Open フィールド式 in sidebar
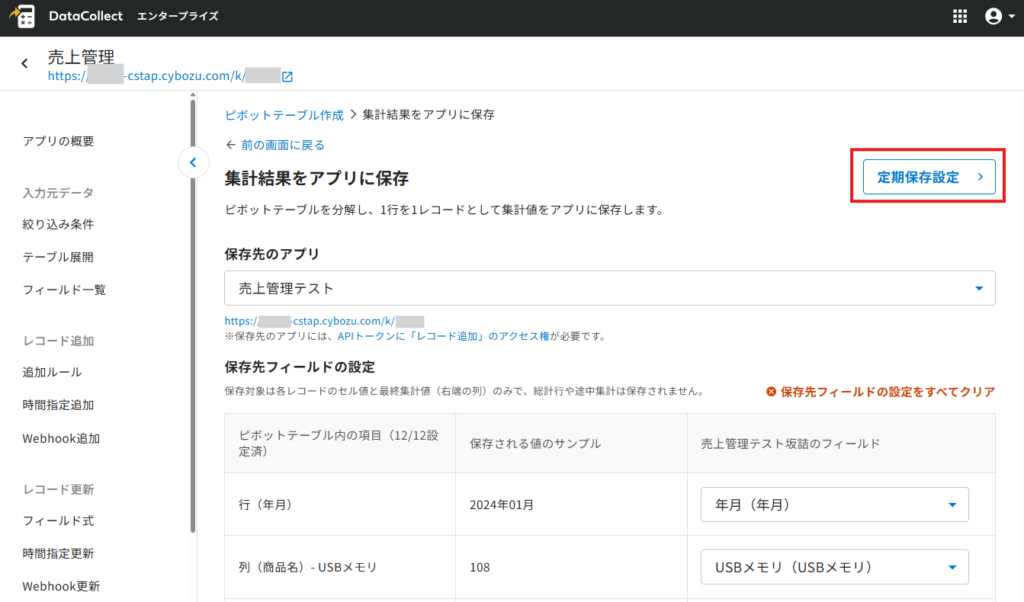The image size is (1024, 602). (58, 520)
